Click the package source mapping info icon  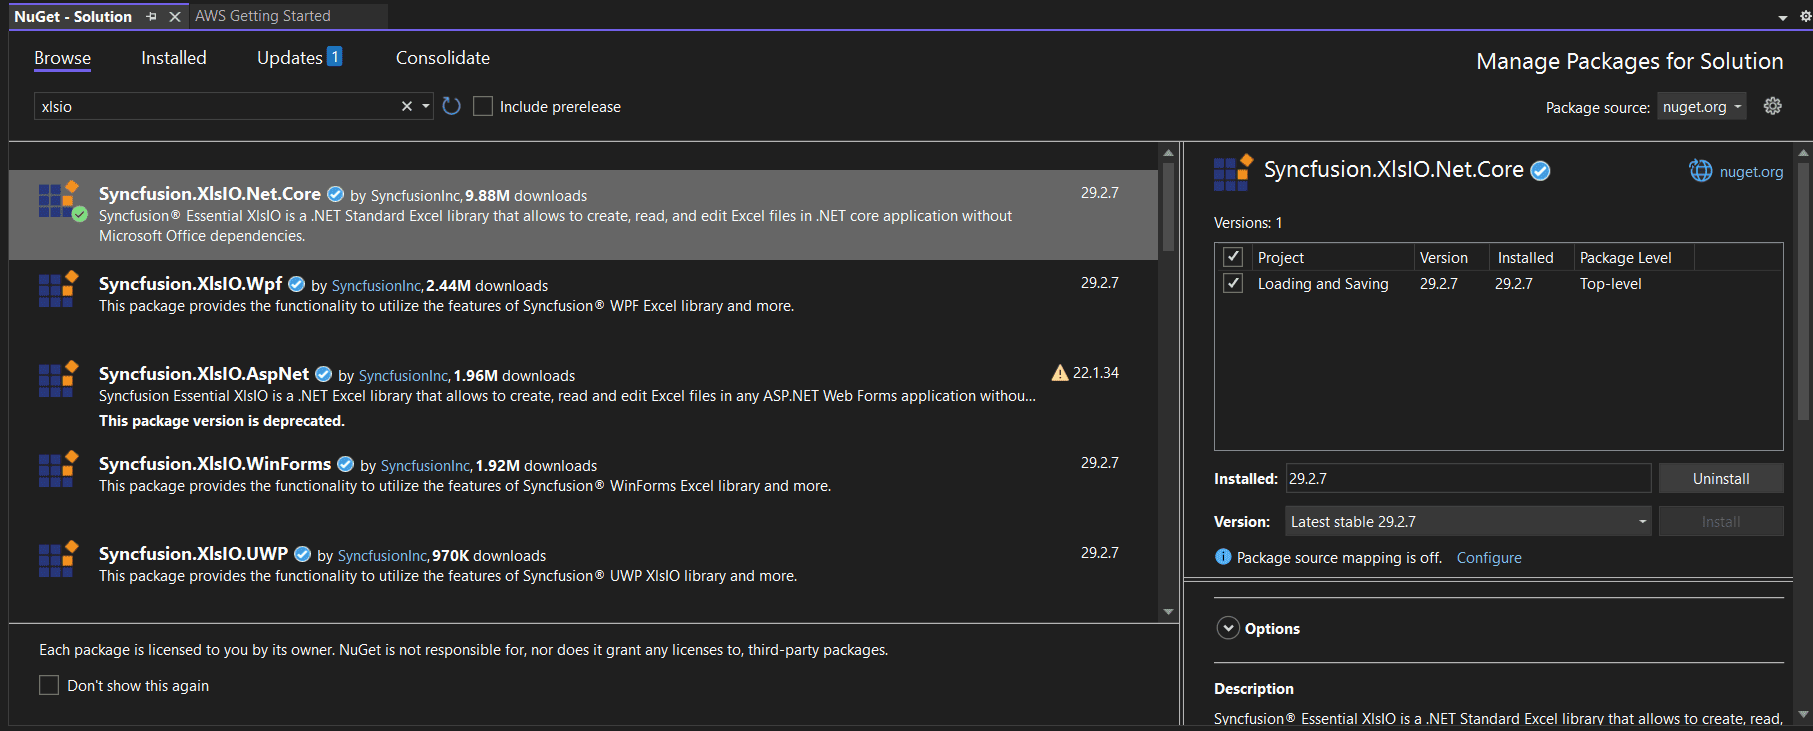coord(1223,557)
